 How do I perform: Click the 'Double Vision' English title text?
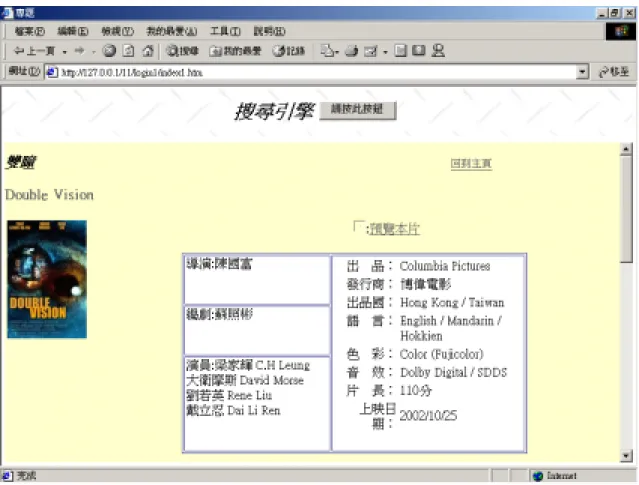[49, 195]
